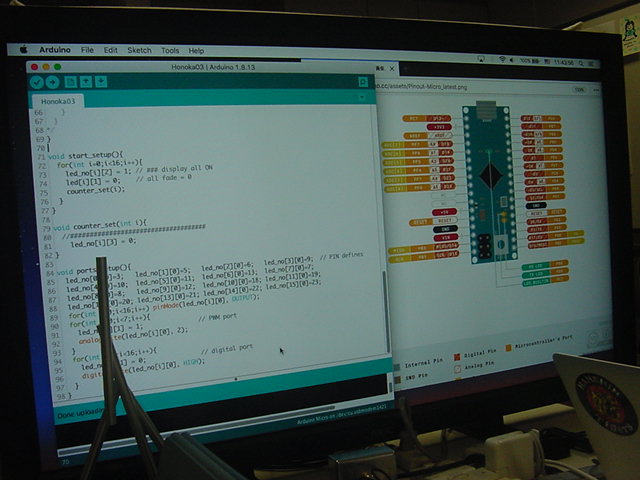Click the 'Done uploading' status message

[80, 413]
